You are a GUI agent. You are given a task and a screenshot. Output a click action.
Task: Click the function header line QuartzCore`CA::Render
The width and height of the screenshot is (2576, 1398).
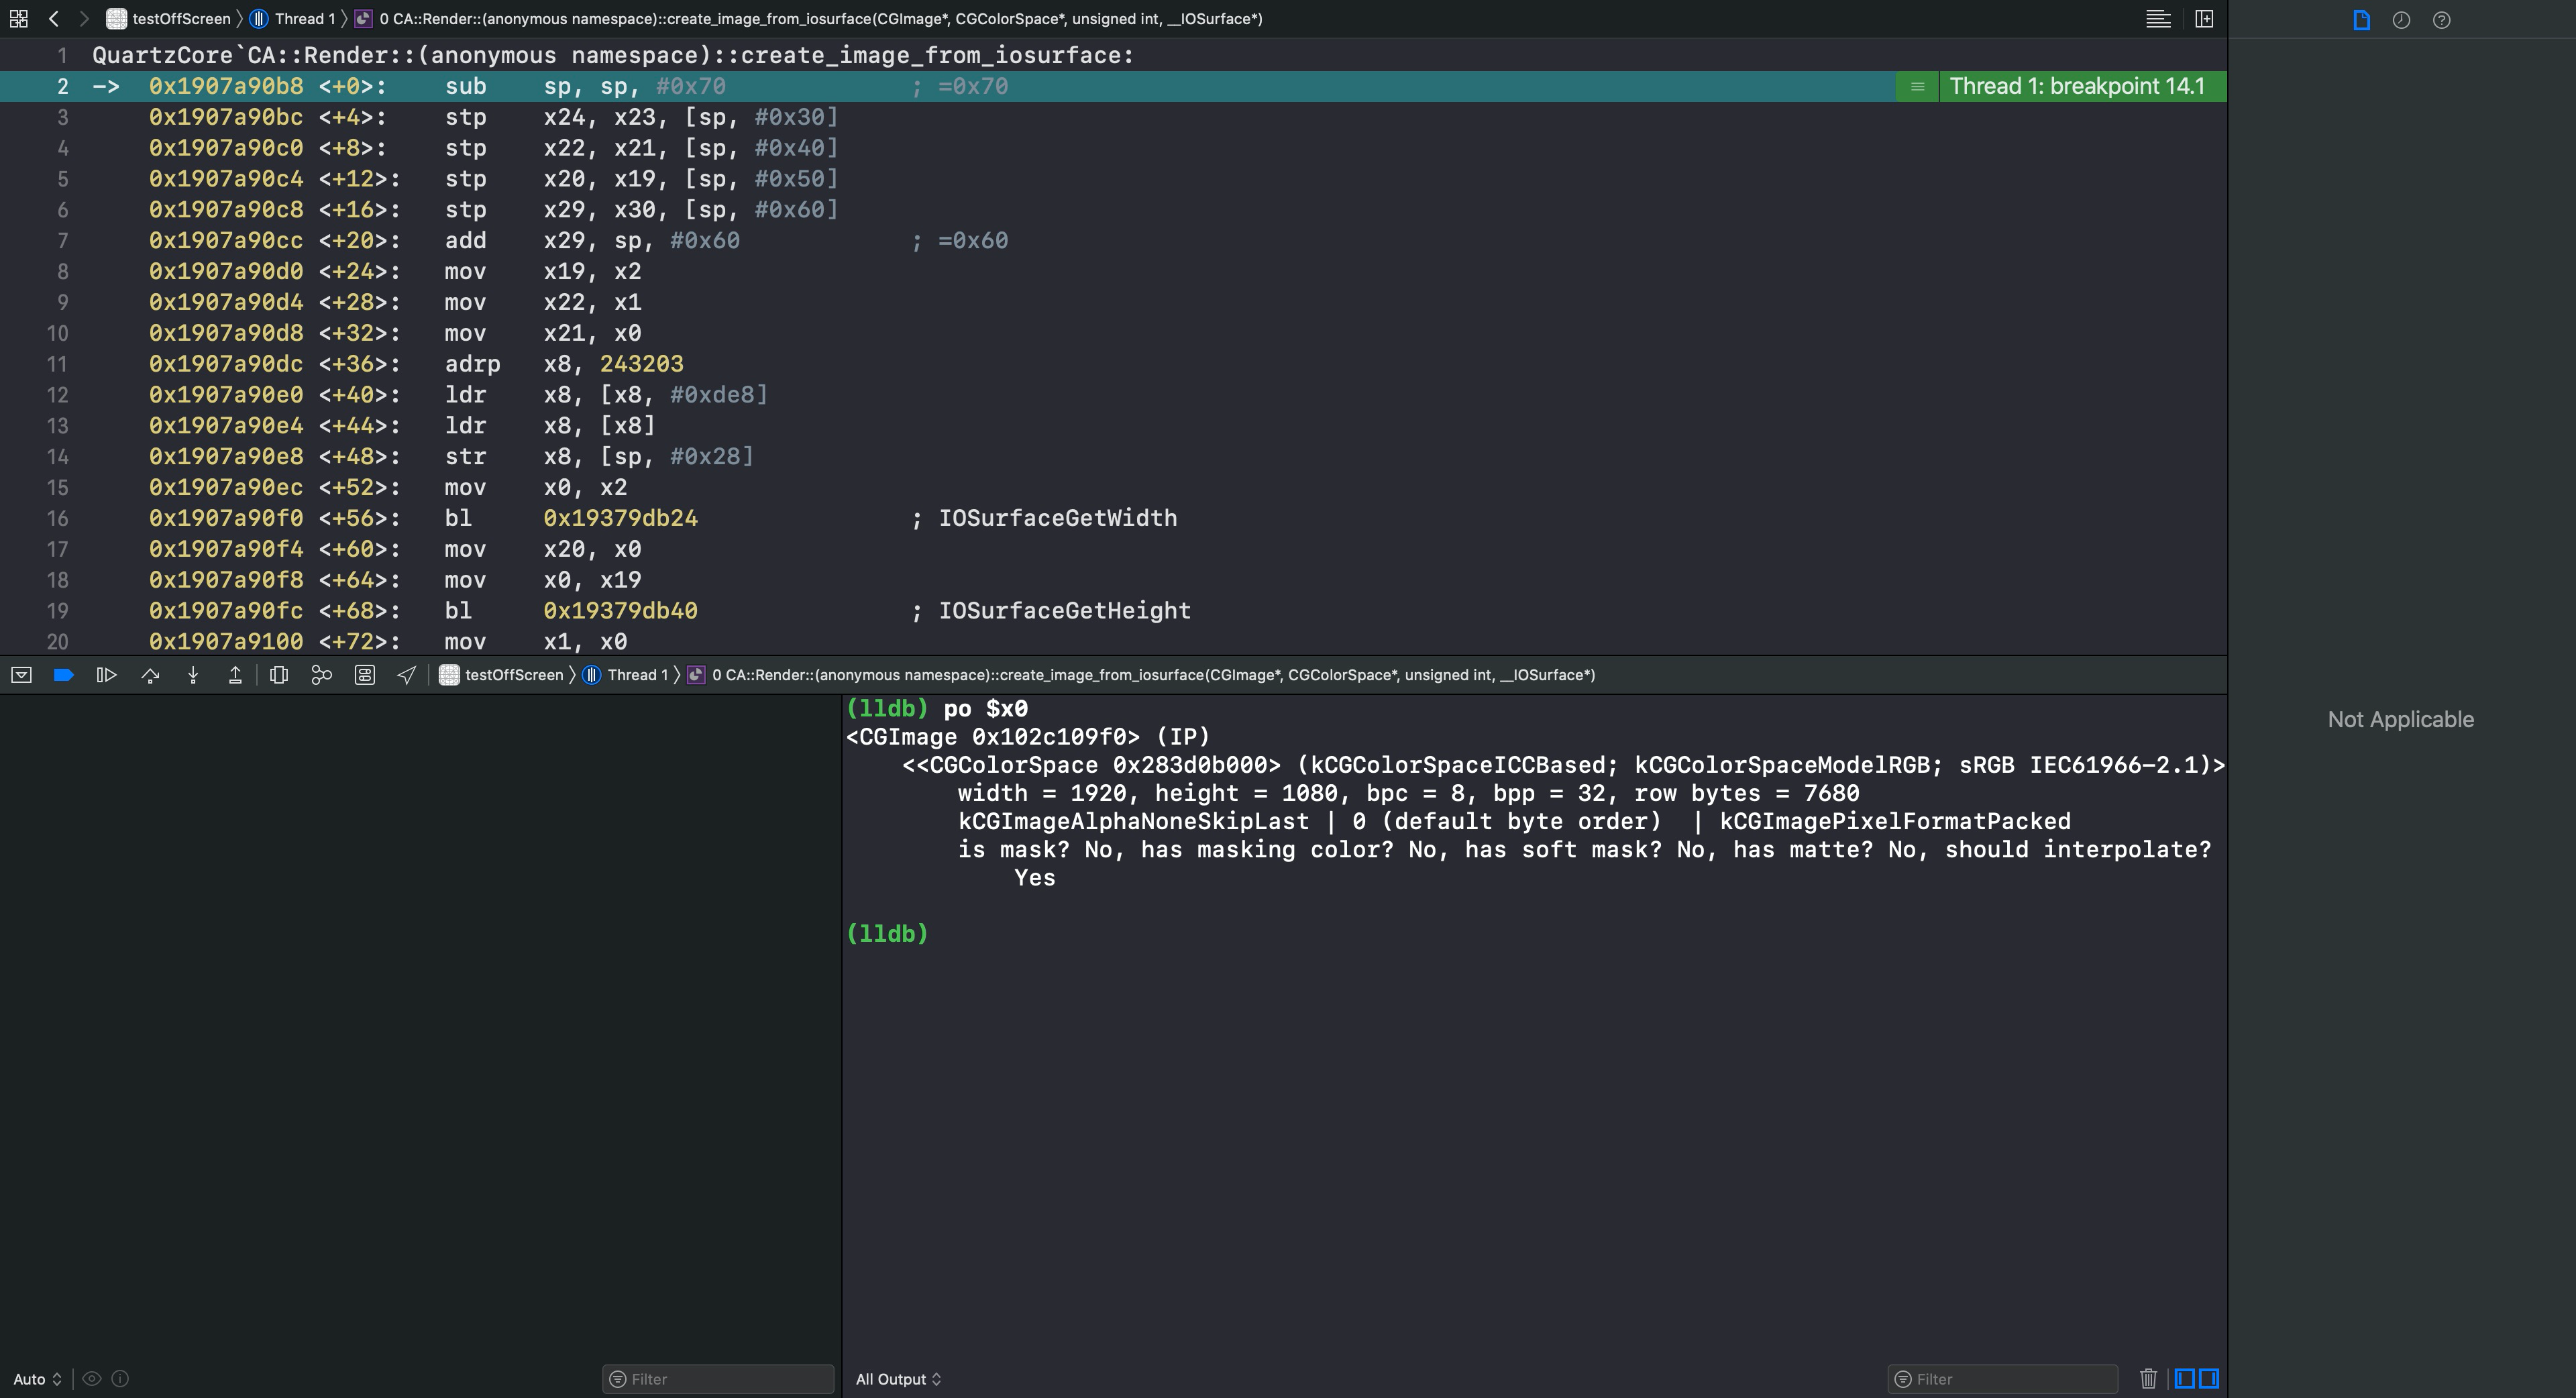tap(613, 55)
